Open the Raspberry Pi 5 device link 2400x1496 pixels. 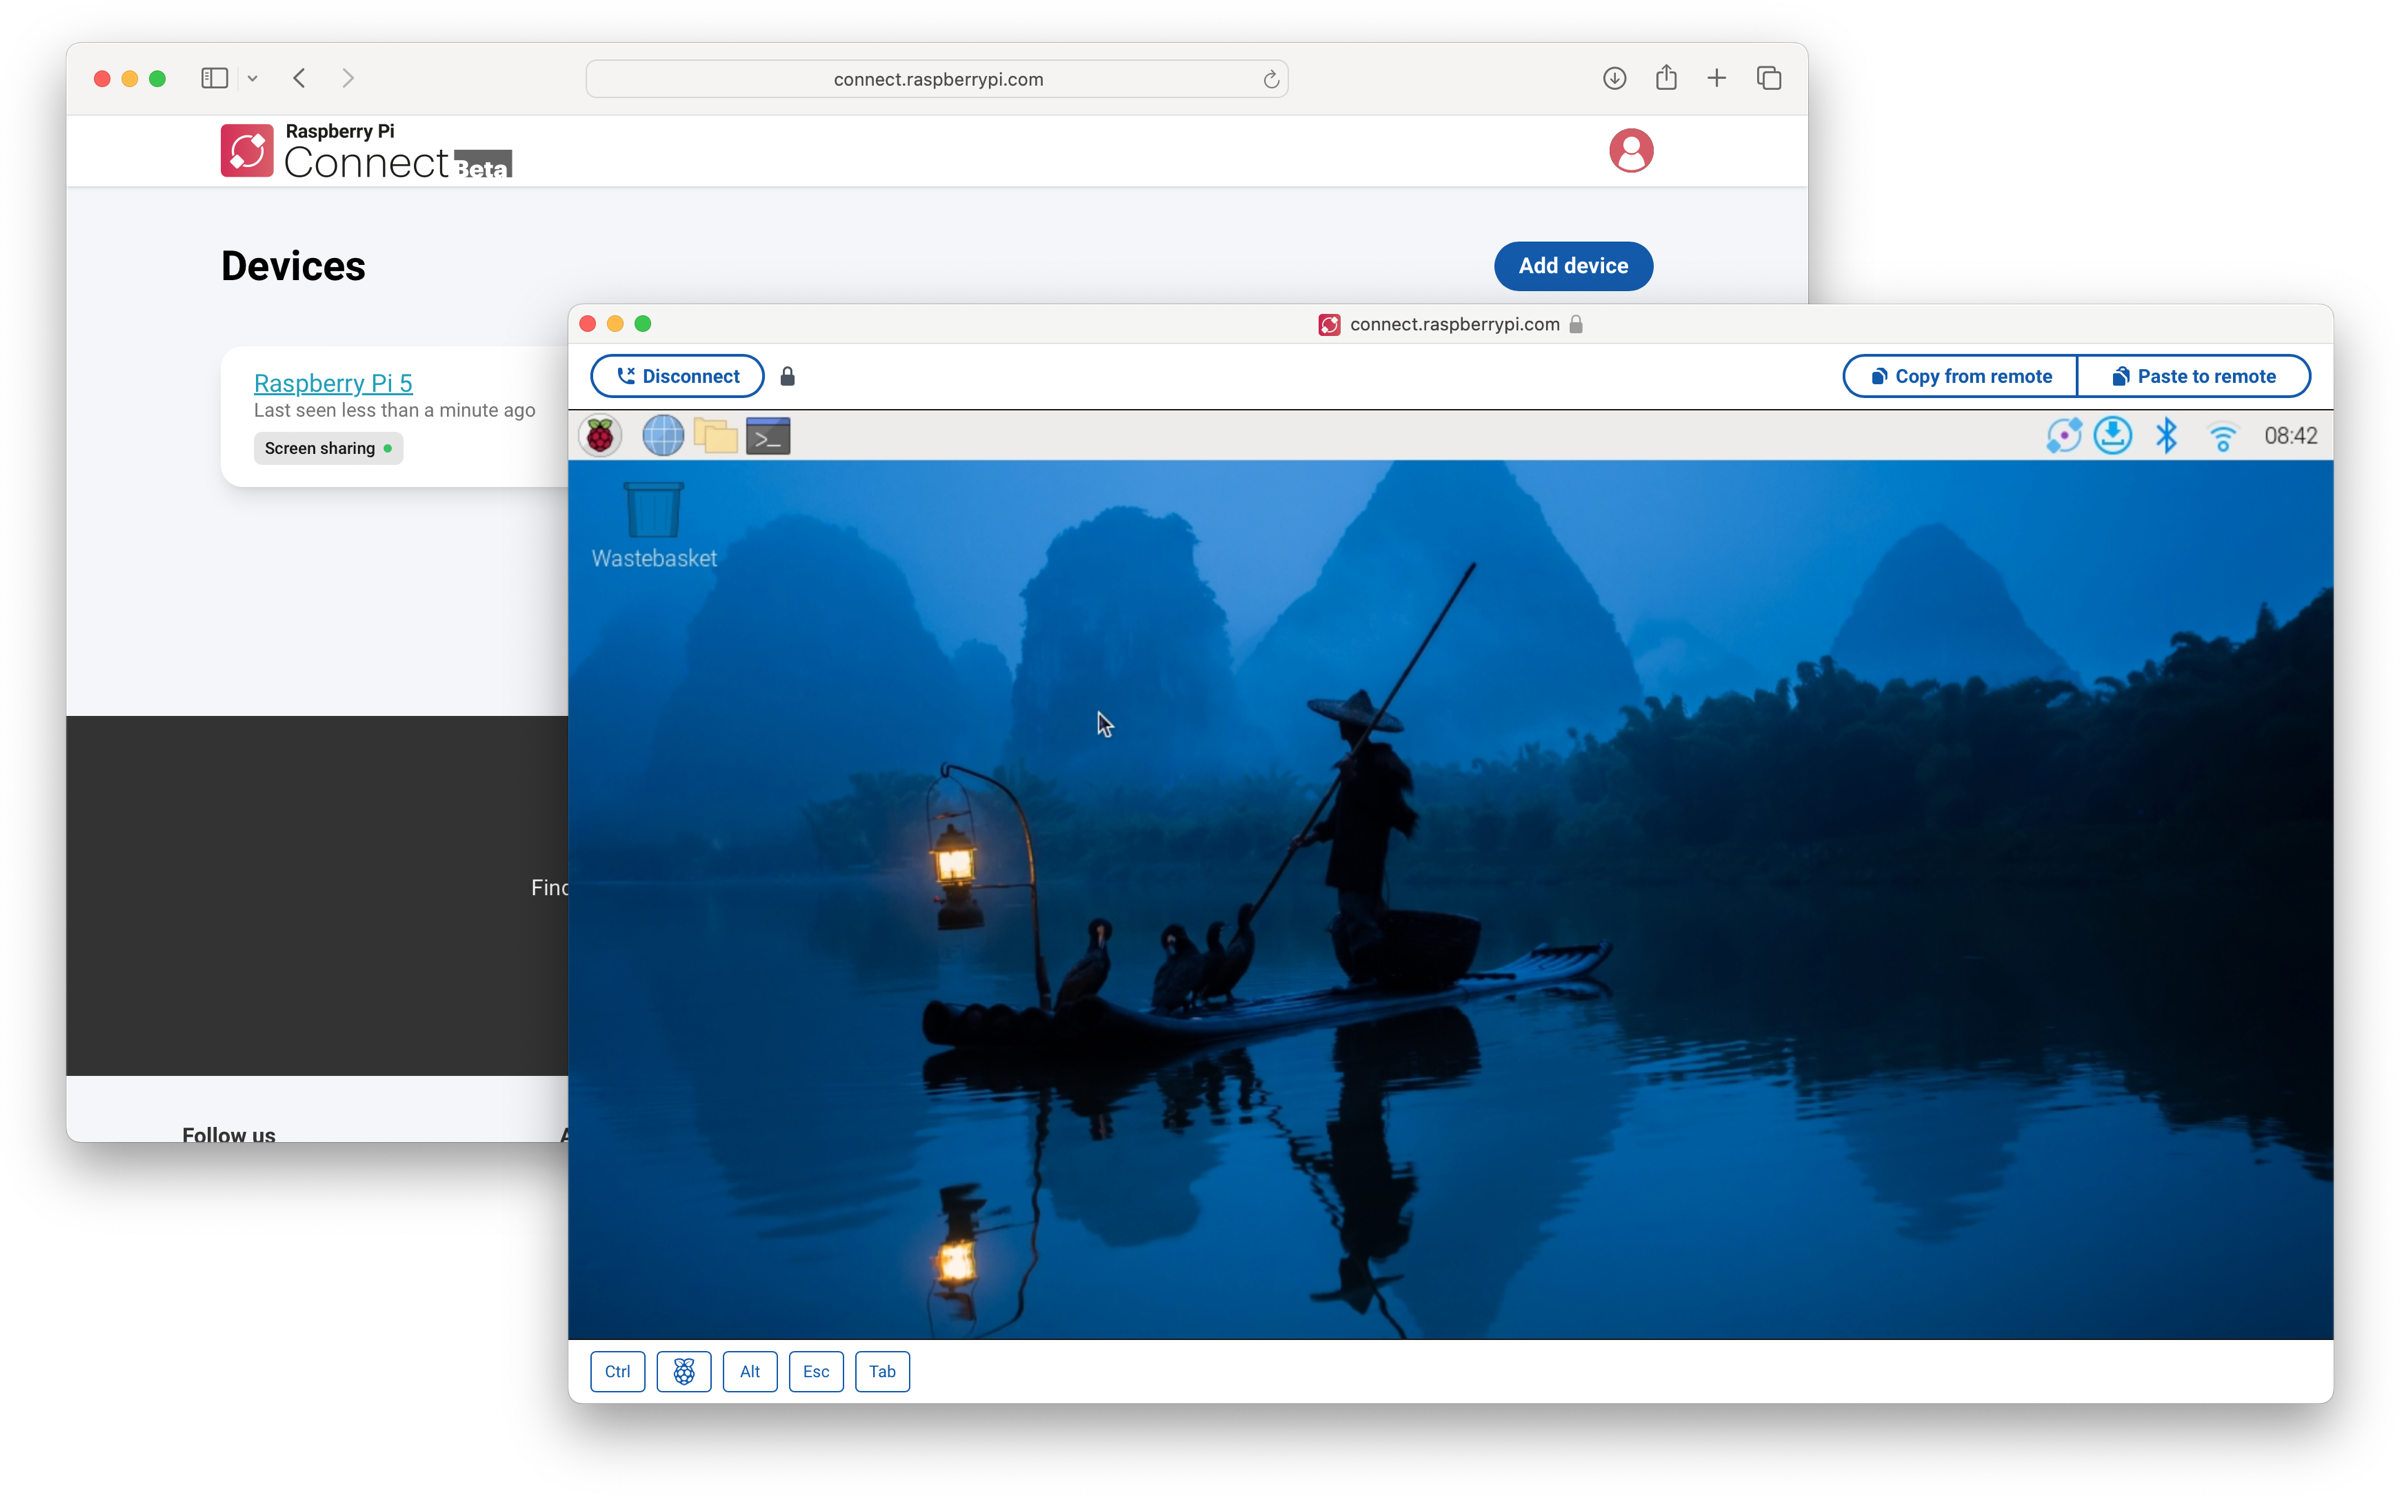333,383
